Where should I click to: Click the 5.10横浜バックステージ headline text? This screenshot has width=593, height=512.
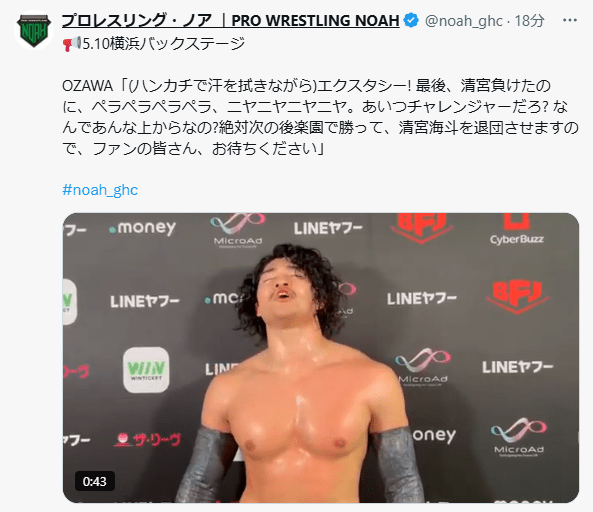click(x=163, y=44)
